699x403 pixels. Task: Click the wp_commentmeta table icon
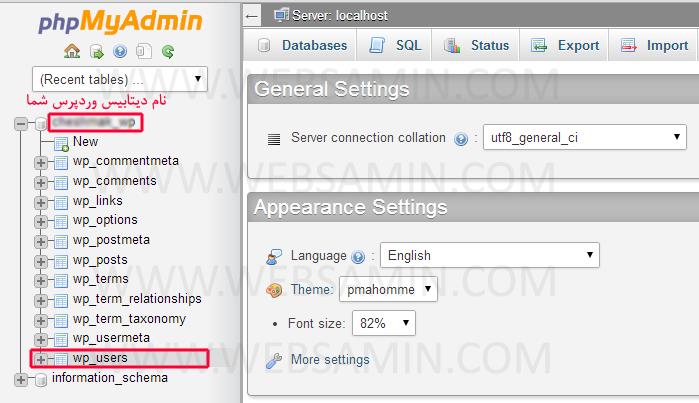(x=61, y=163)
